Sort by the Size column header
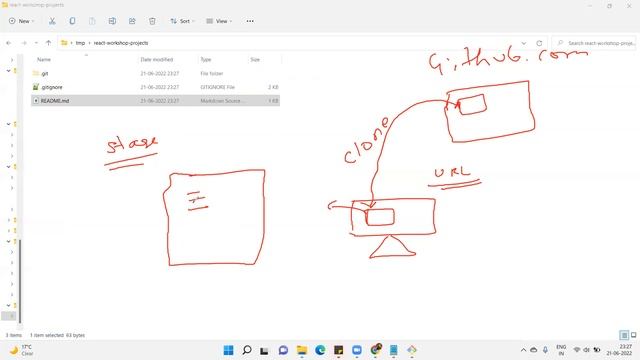The image size is (640, 360). pyautogui.click(x=255, y=60)
